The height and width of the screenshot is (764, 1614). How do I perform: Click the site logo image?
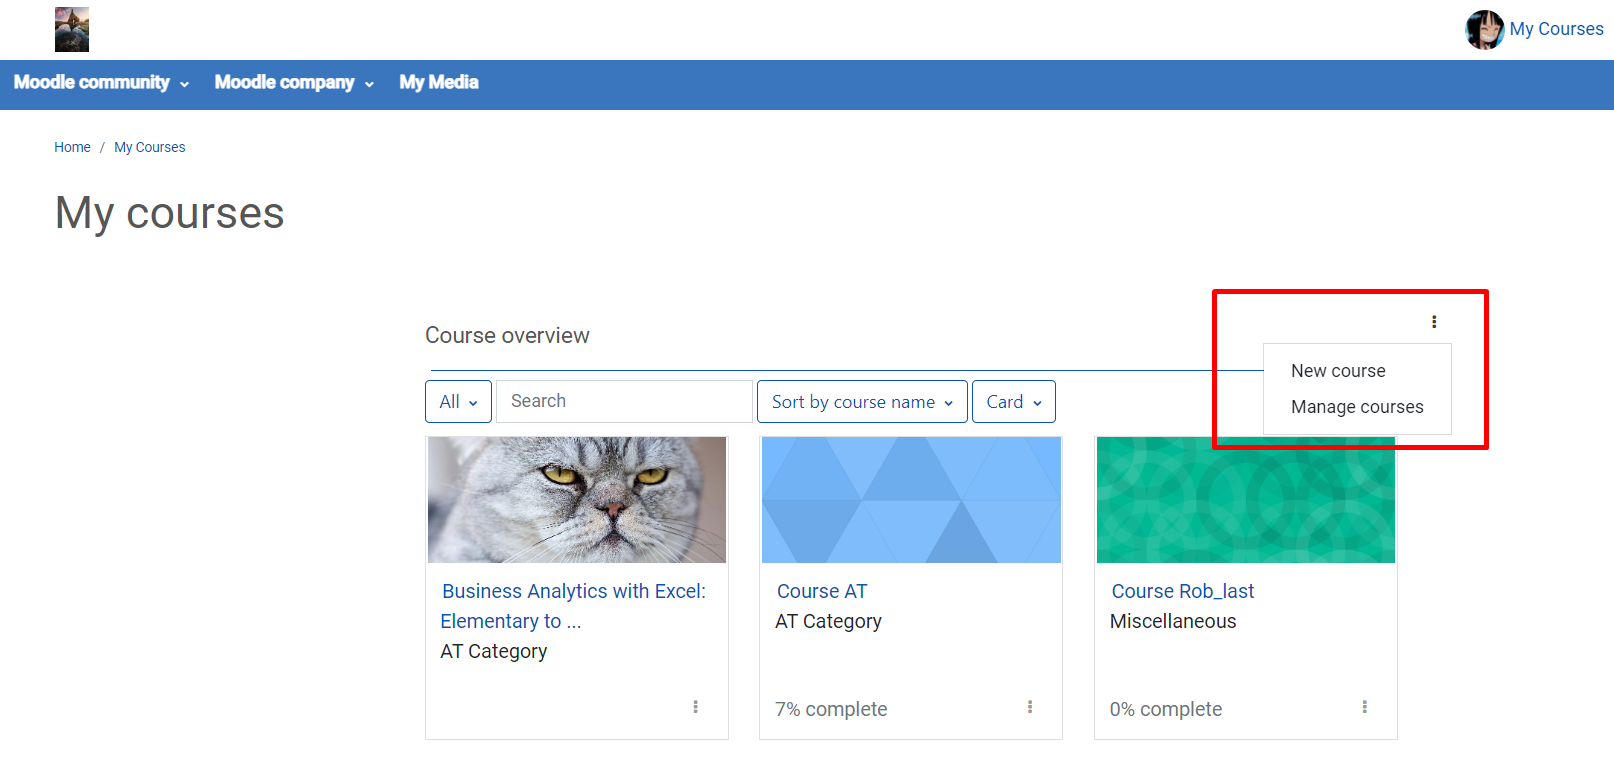tap(72, 29)
